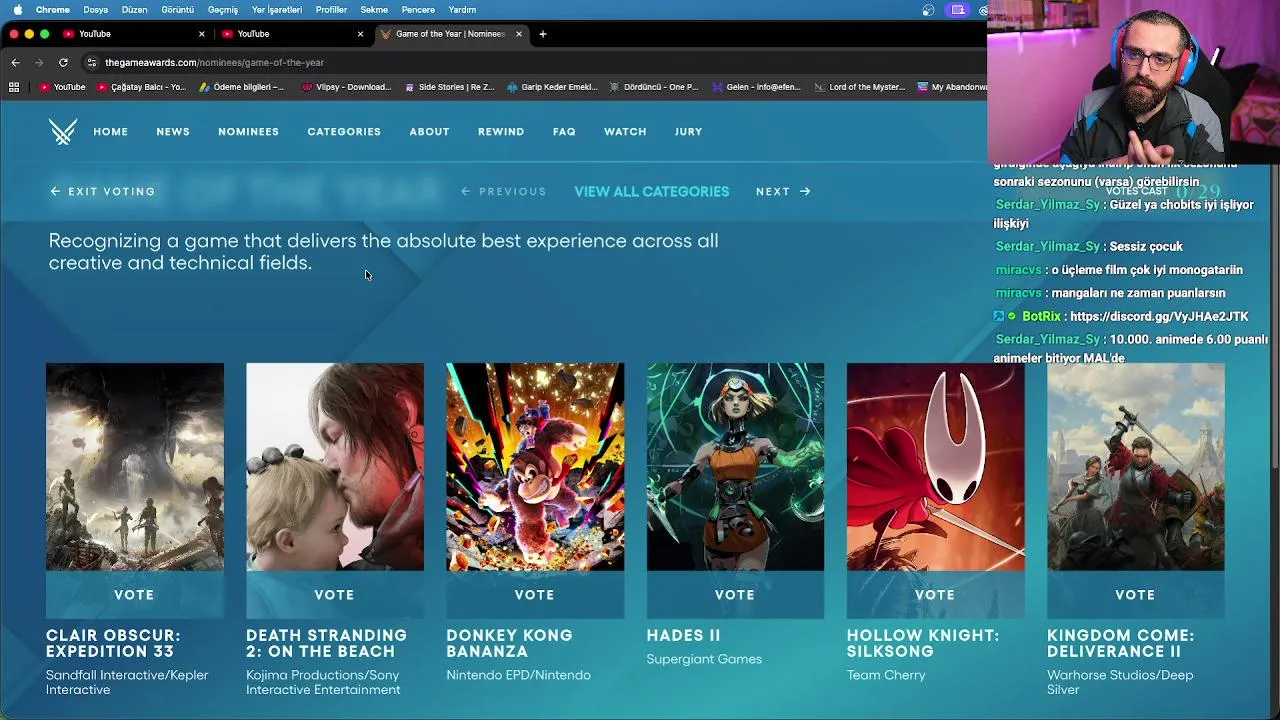
Task: Vote for Hades II
Action: tap(735, 595)
